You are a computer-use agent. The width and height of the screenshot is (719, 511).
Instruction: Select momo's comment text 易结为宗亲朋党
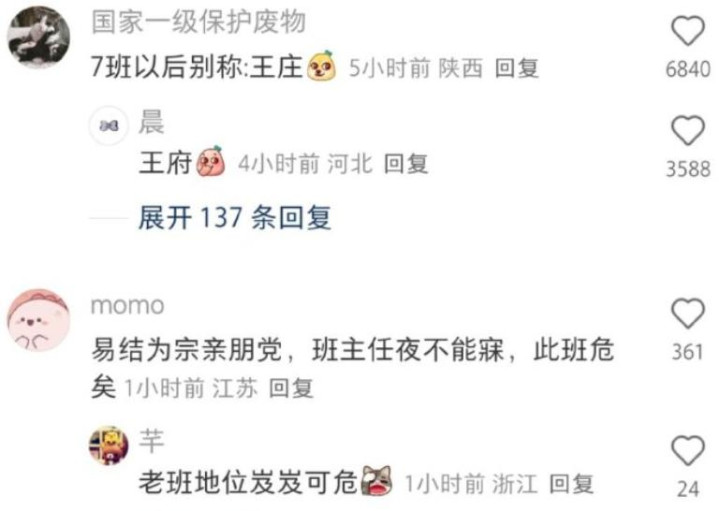tap(187, 350)
